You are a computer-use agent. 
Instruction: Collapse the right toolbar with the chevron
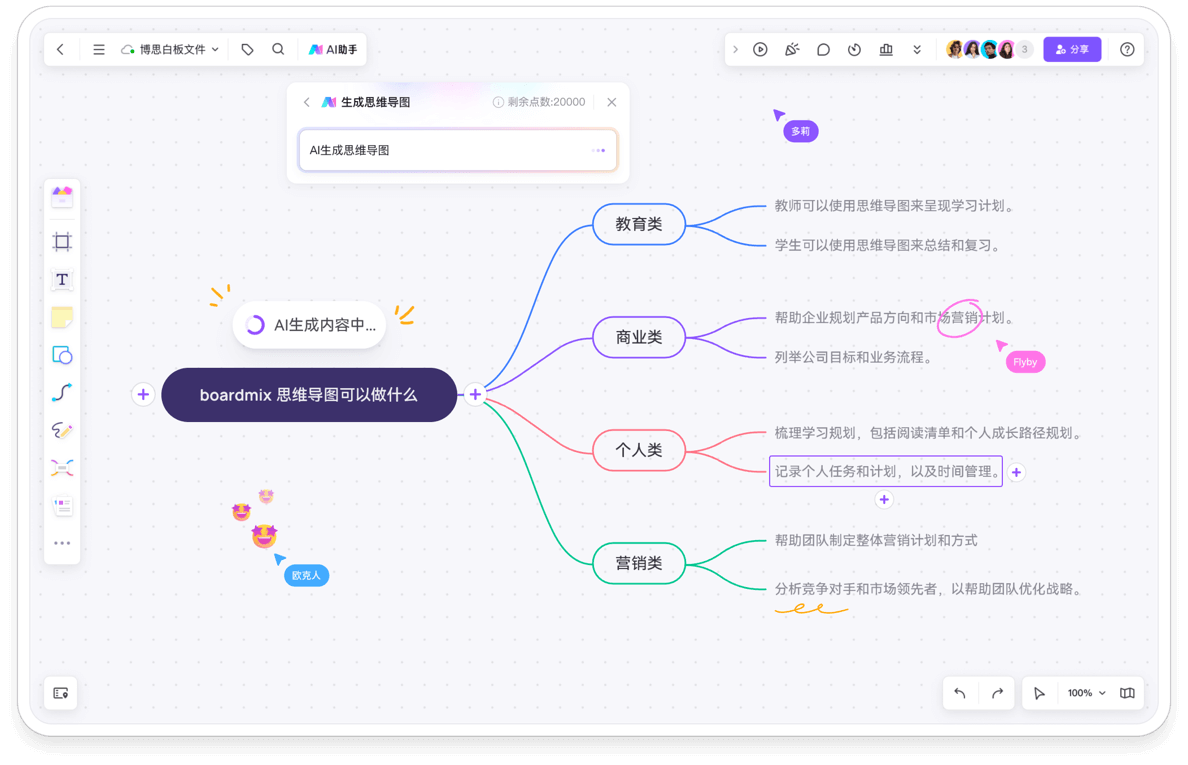point(735,49)
